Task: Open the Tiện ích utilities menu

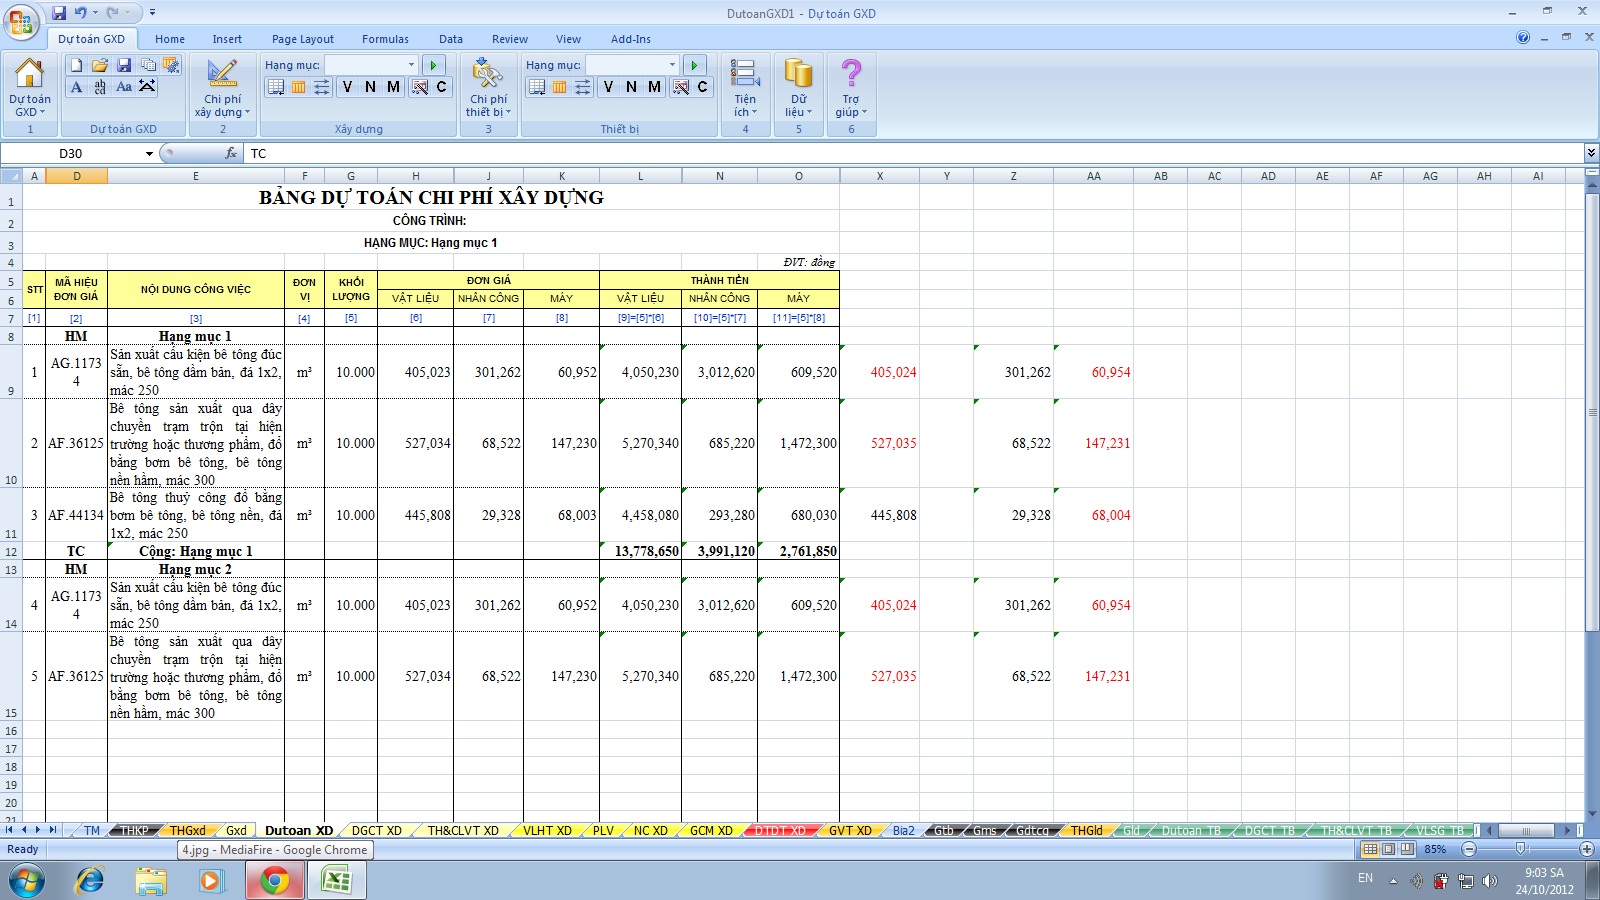Action: click(745, 88)
